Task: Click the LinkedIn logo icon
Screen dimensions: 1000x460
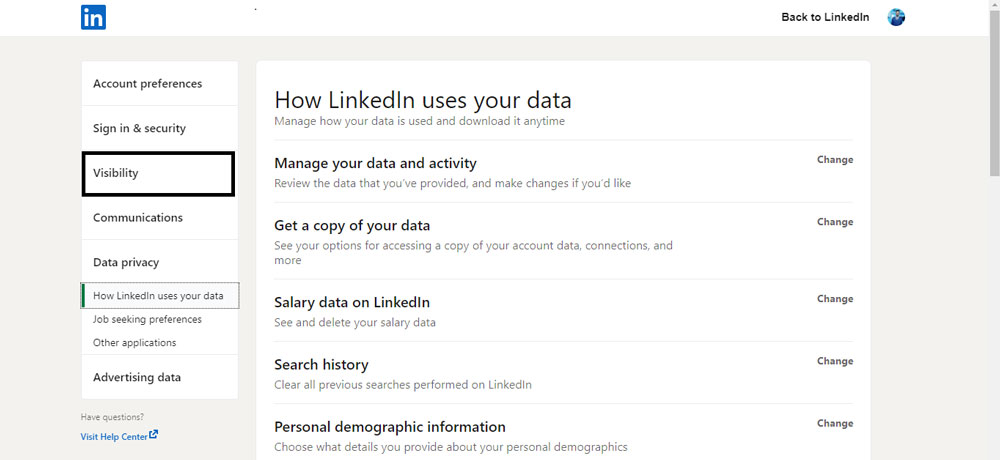Action: [x=93, y=17]
